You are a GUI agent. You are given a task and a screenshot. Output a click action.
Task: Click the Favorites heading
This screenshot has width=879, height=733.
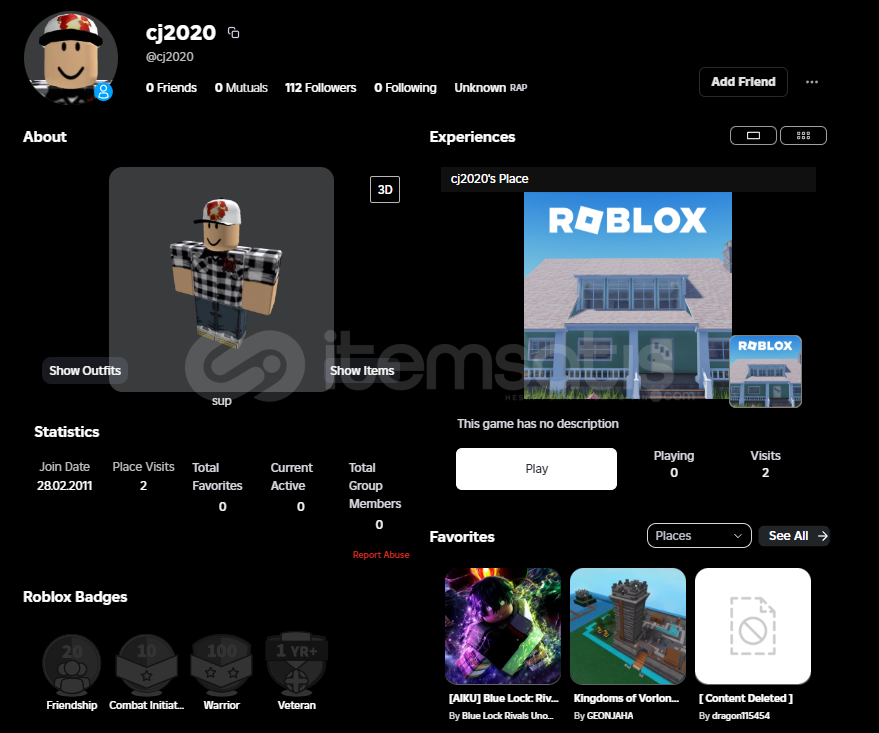pos(462,537)
